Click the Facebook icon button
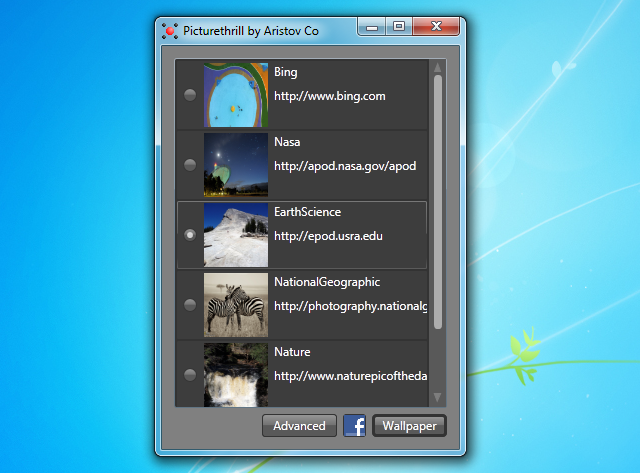Viewport: 640px width, 473px height. pos(354,426)
